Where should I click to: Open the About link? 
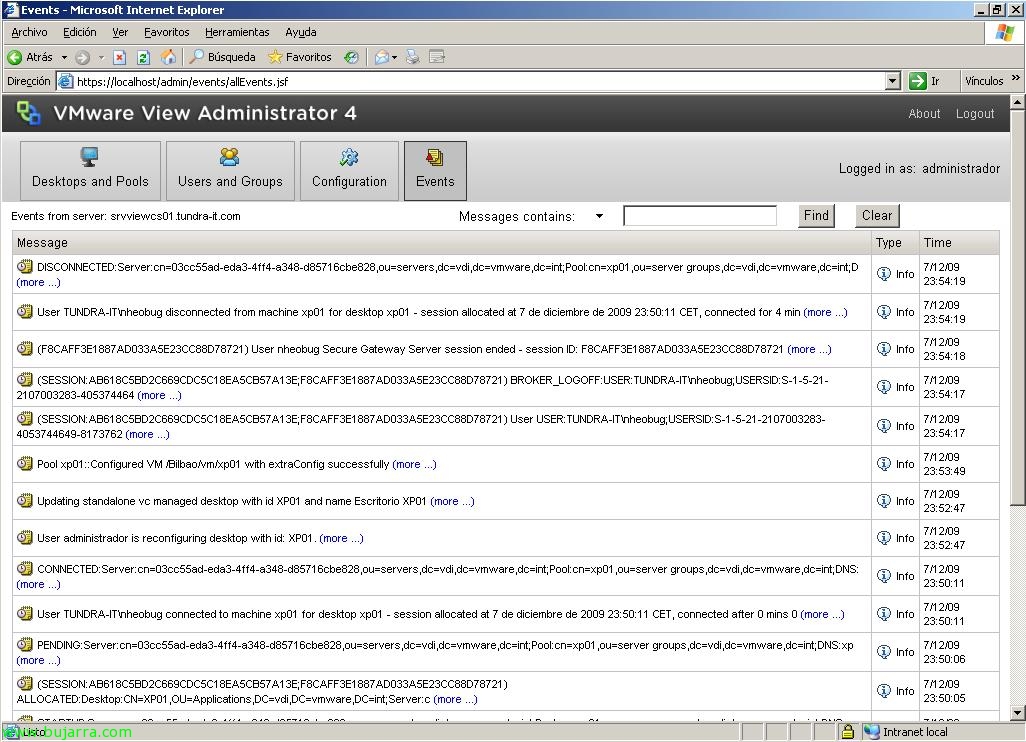pos(924,114)
